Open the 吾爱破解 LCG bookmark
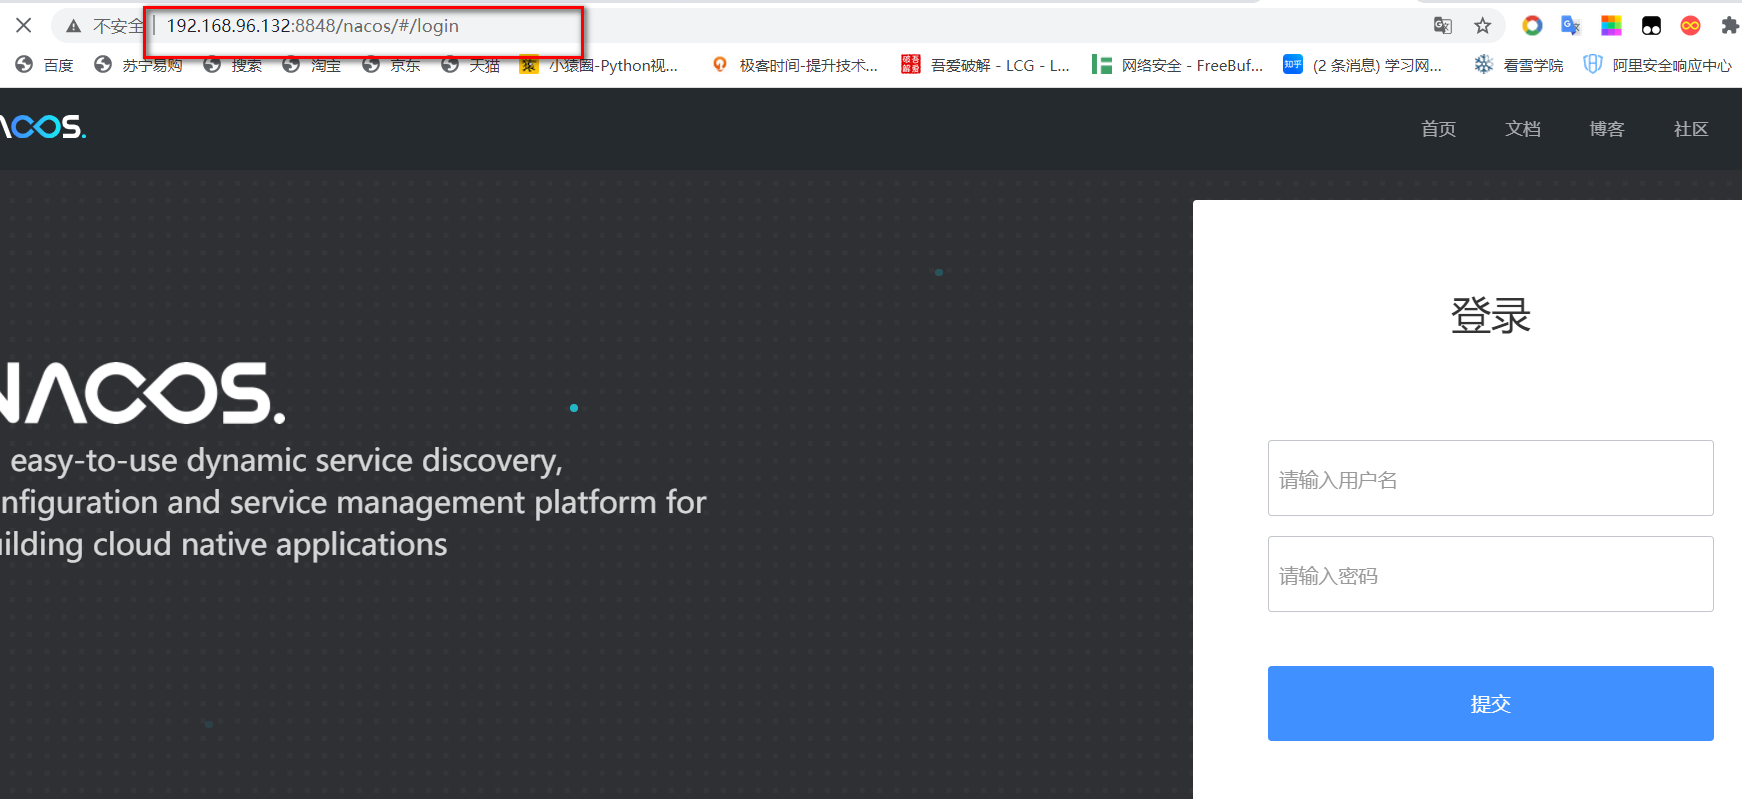The width and height of the screenshot is (1742, 799). [x=985, y=65]
